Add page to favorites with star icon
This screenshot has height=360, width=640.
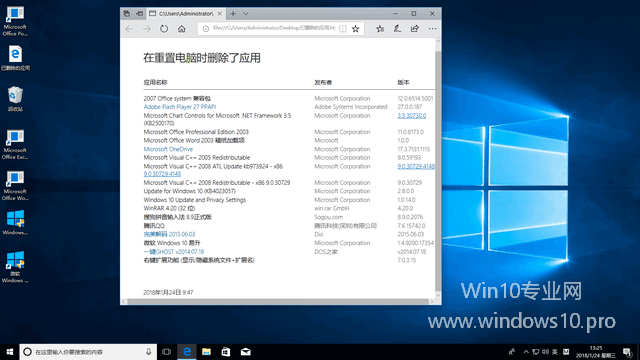click(356, 29)
